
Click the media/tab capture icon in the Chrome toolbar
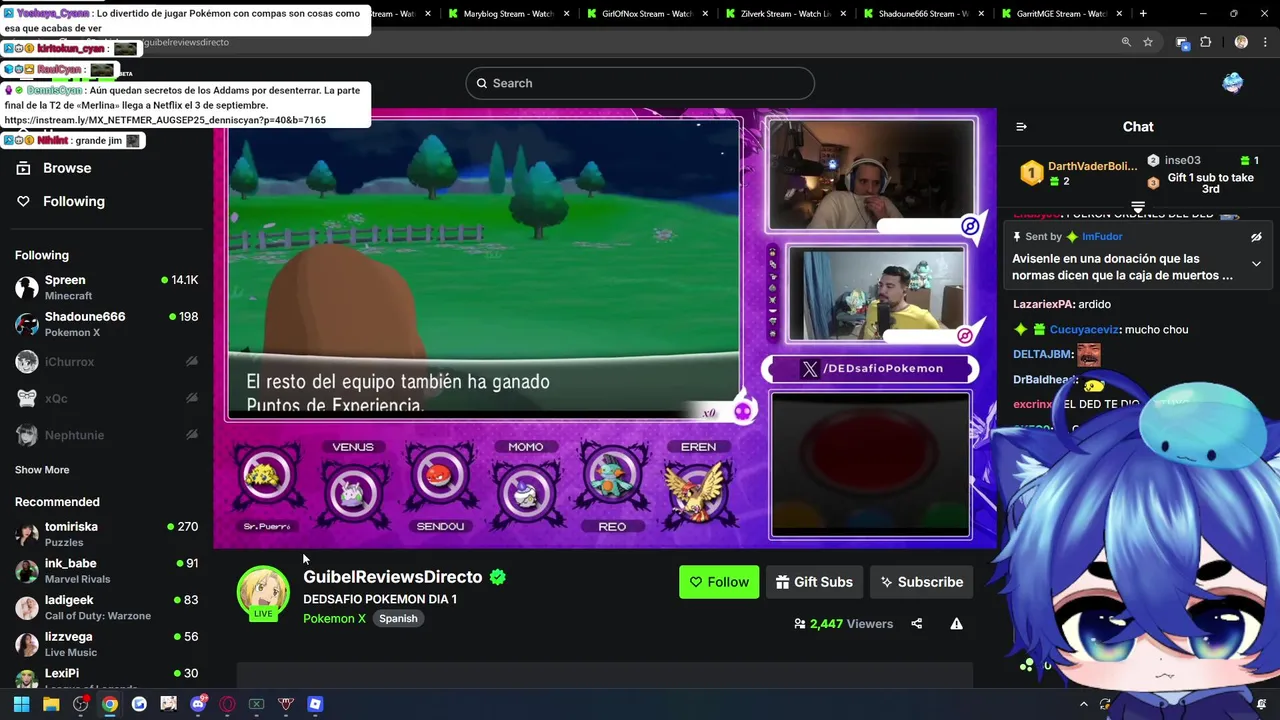tap(1182, 42)
